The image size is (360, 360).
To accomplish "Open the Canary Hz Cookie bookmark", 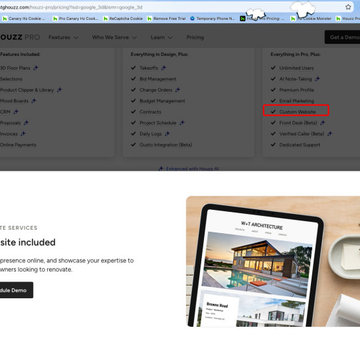I will pos(23,19).
